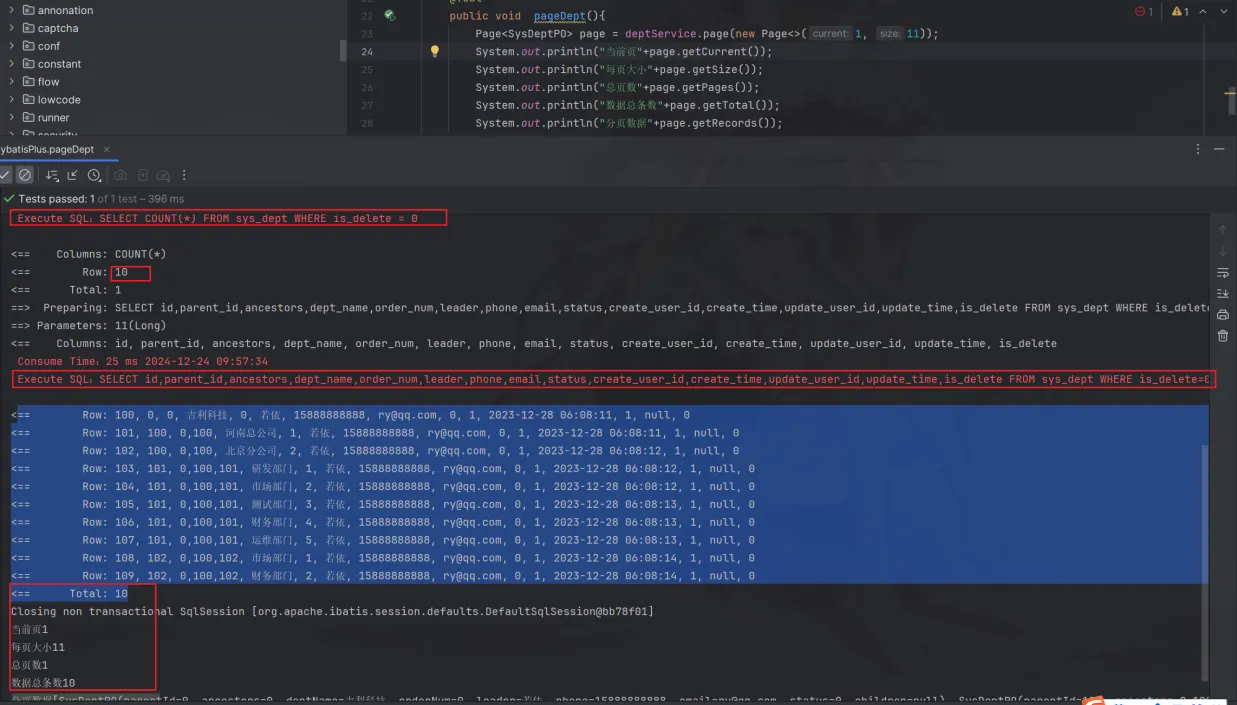The height and width of the screenshot is (705, 1237).
Task: Clear console with trash icon
Action: click(1222, 336)
